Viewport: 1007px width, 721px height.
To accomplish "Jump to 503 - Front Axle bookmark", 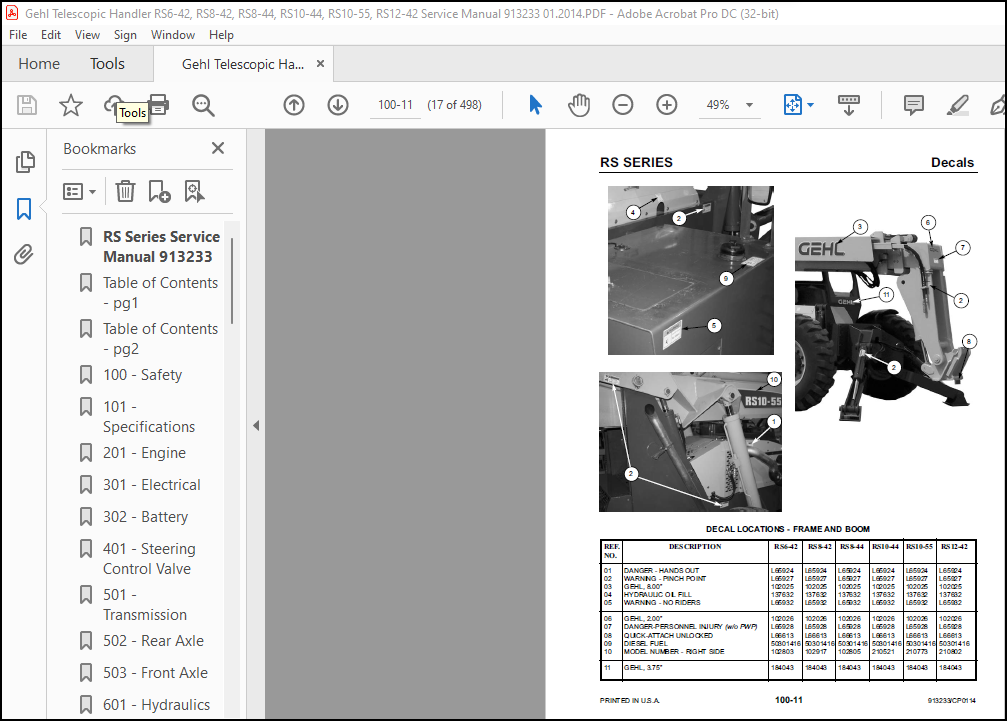I will (155, 673).
